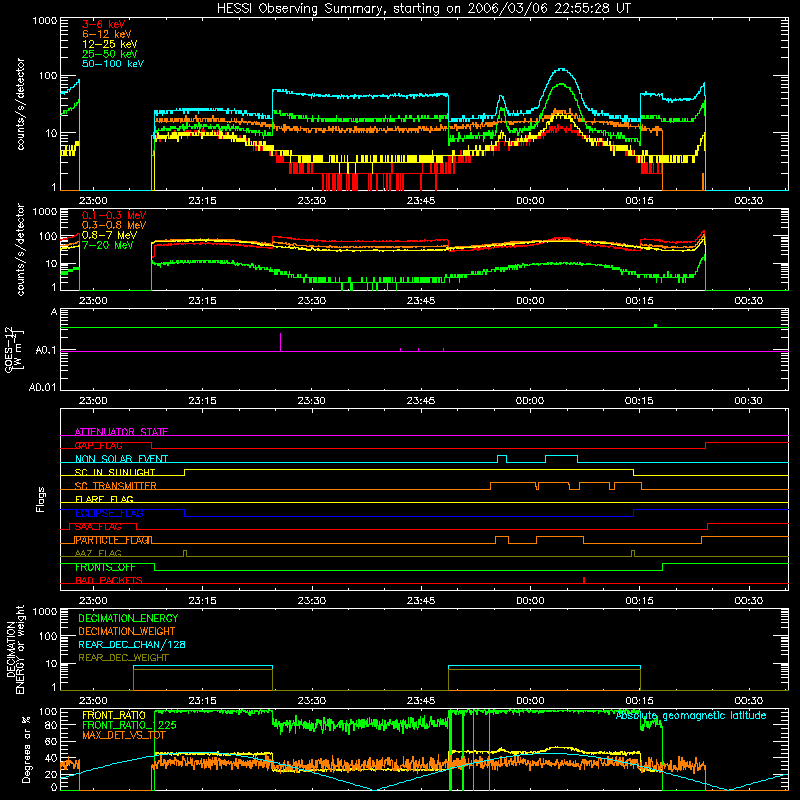
Task: Click the DECIMATION ENERGY or weight axis label
Action: [15, 650]
